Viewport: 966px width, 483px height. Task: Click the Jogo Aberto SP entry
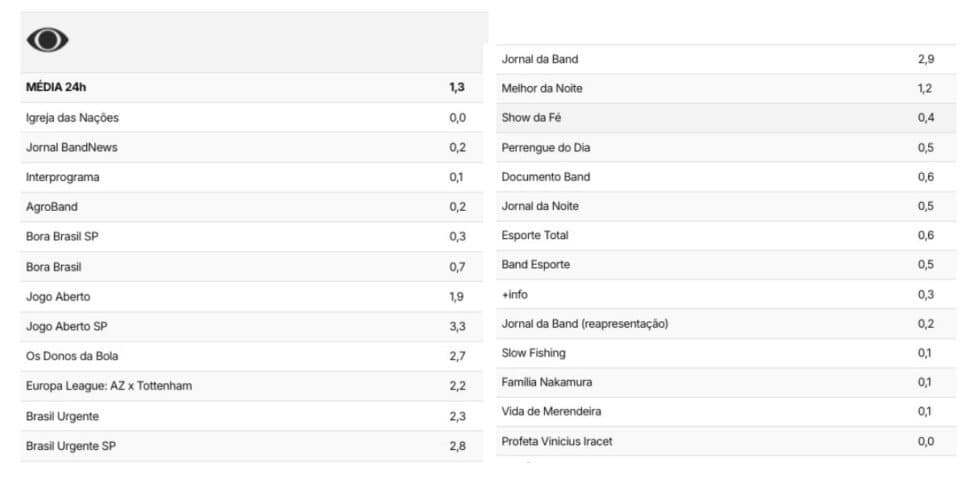[252, 327]
